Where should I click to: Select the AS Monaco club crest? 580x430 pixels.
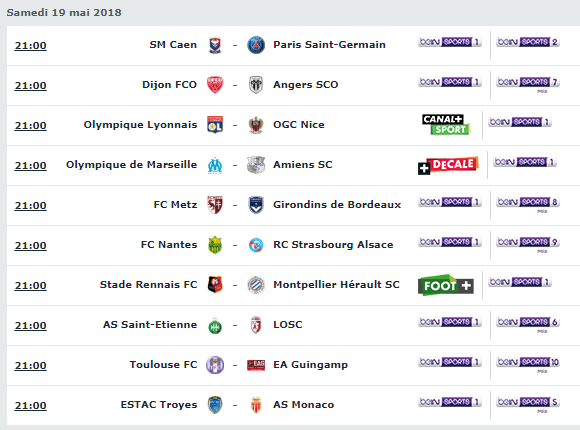[x=256, y=405]
